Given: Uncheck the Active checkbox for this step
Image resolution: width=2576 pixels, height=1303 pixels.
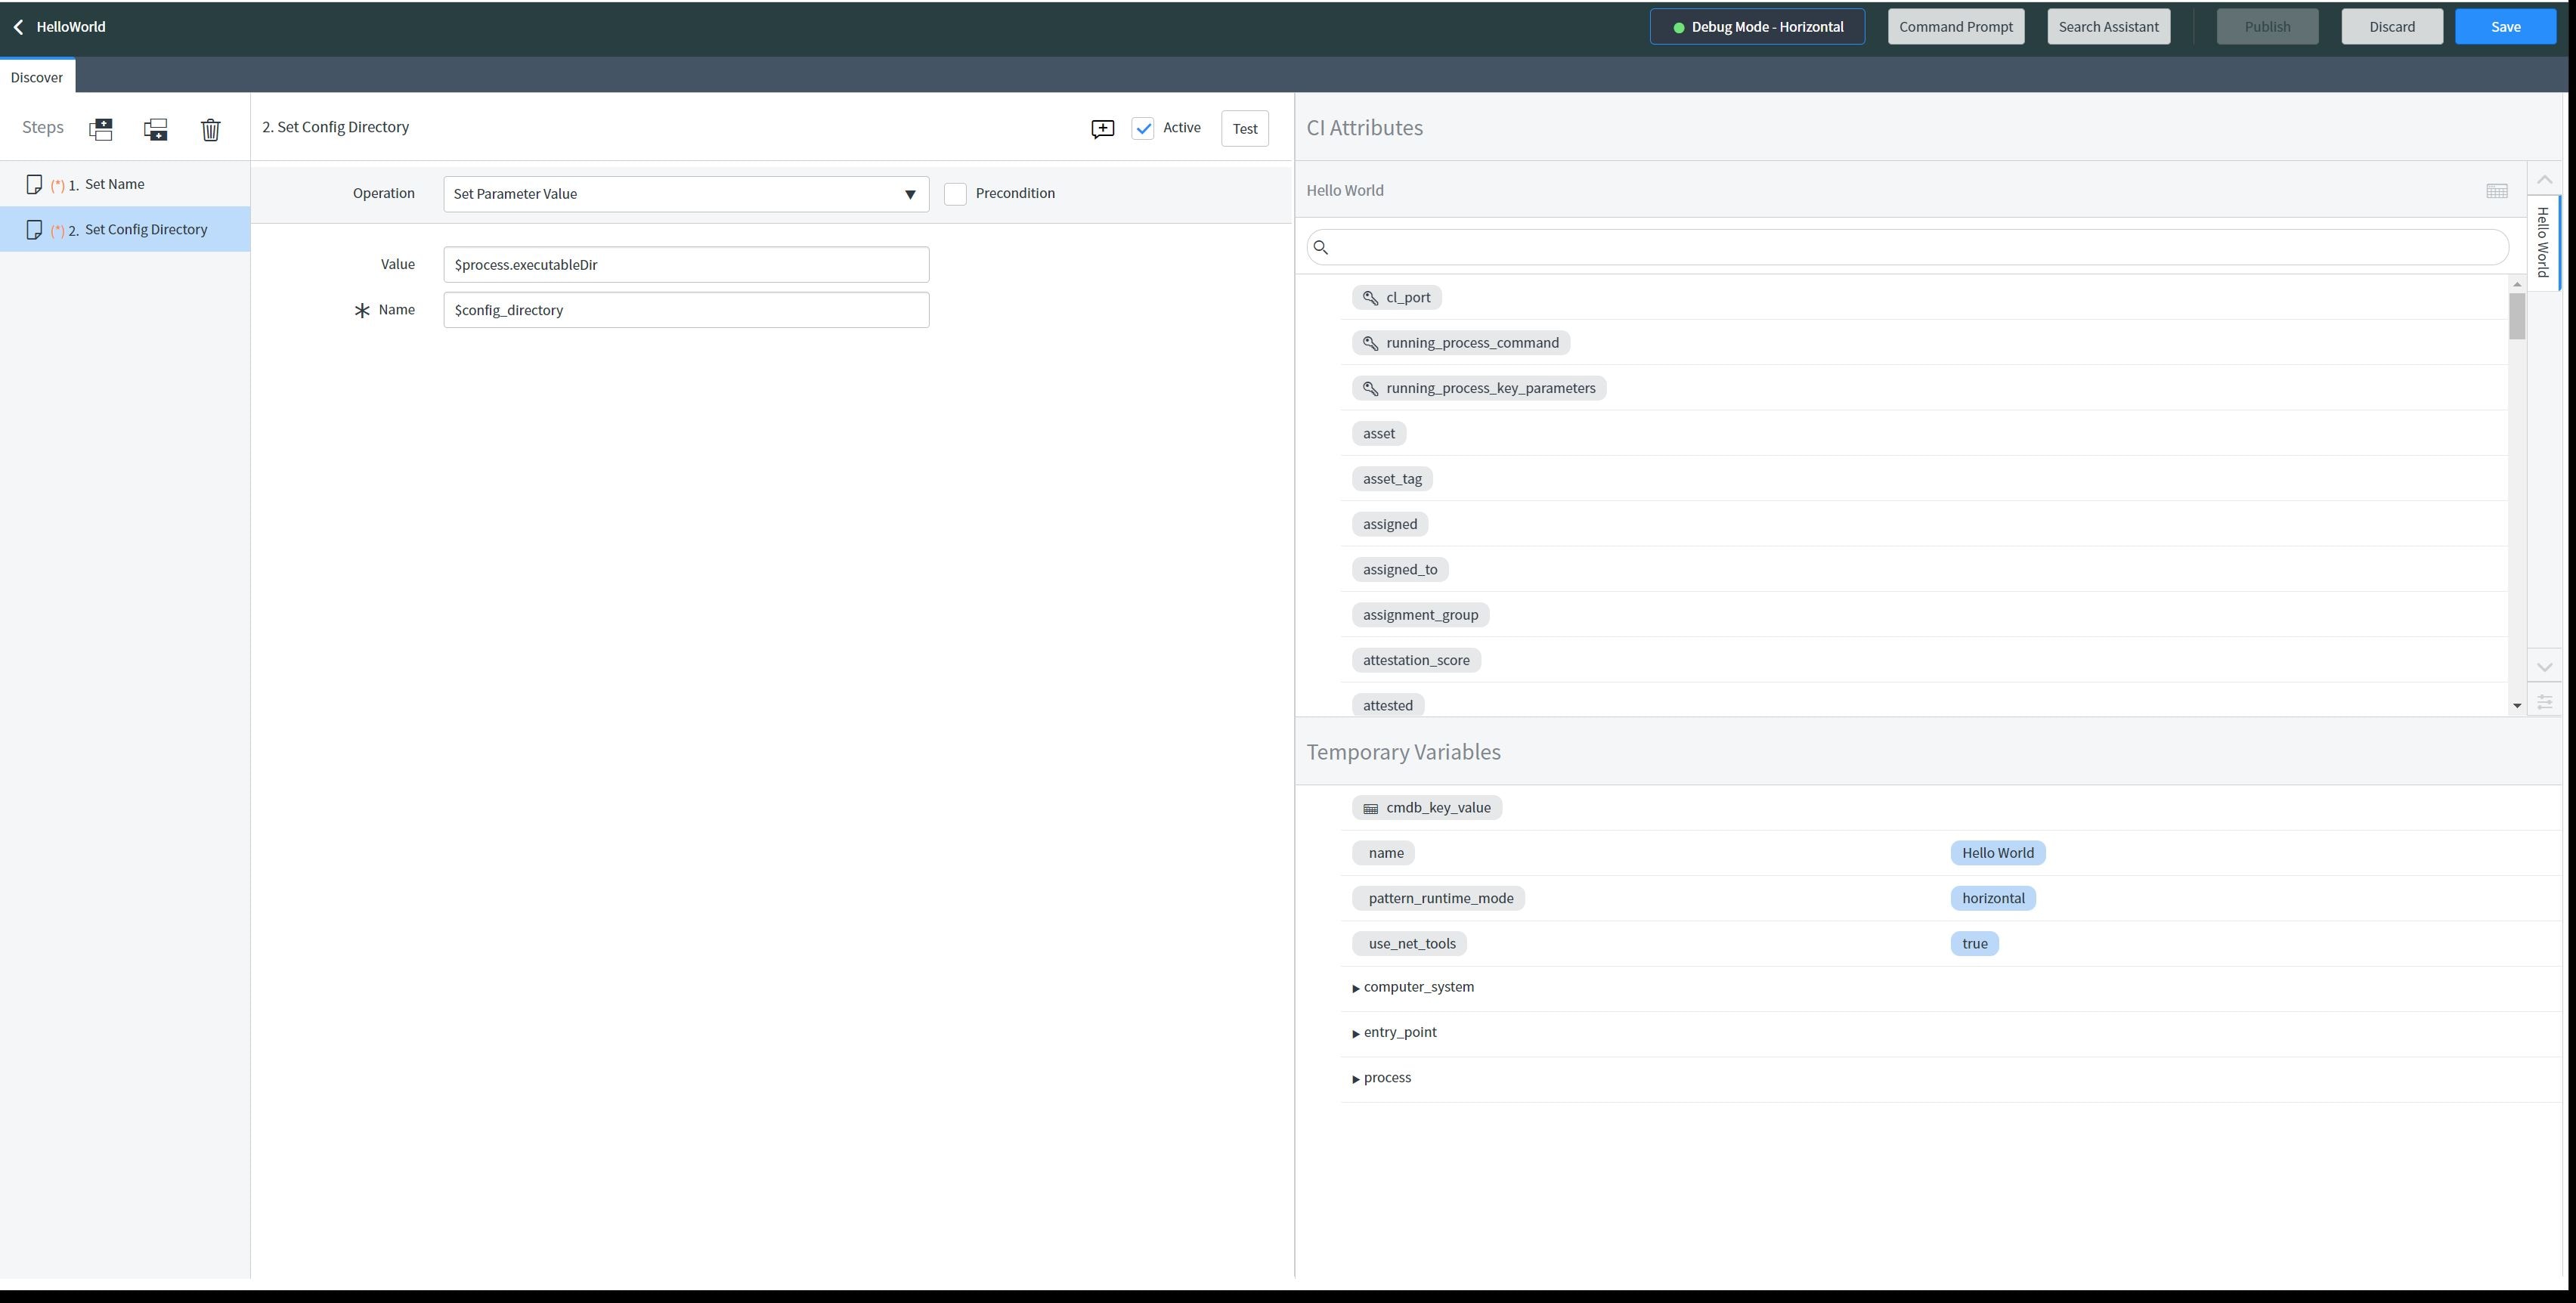Looking at the screenshot, I should [1143, 128].
